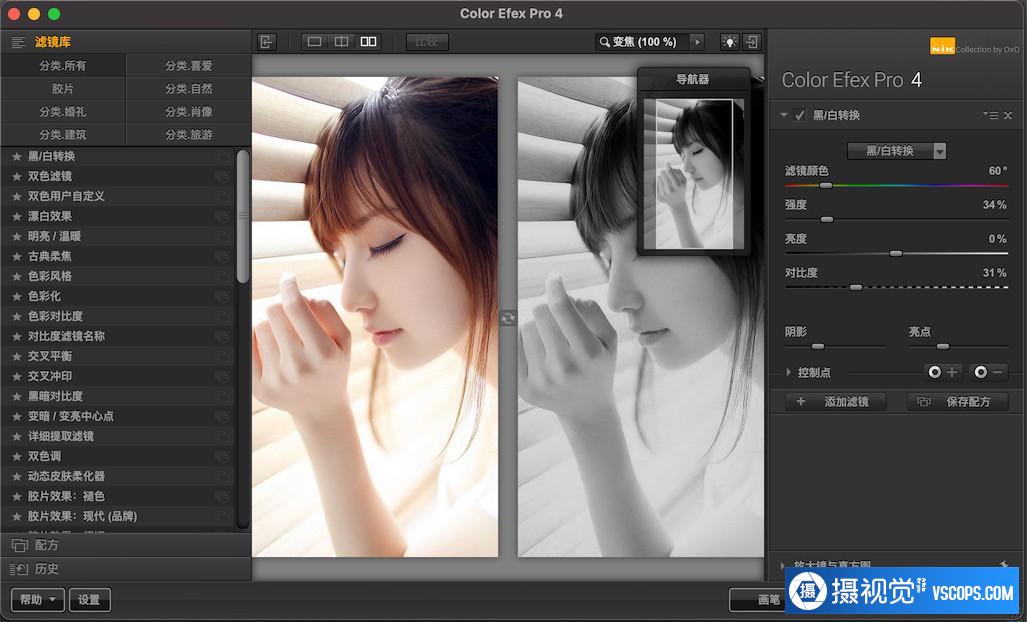Uncheck the 黑/白转换 filter checkbox
Screen dimensions: 1027x622
click(800, 115)
